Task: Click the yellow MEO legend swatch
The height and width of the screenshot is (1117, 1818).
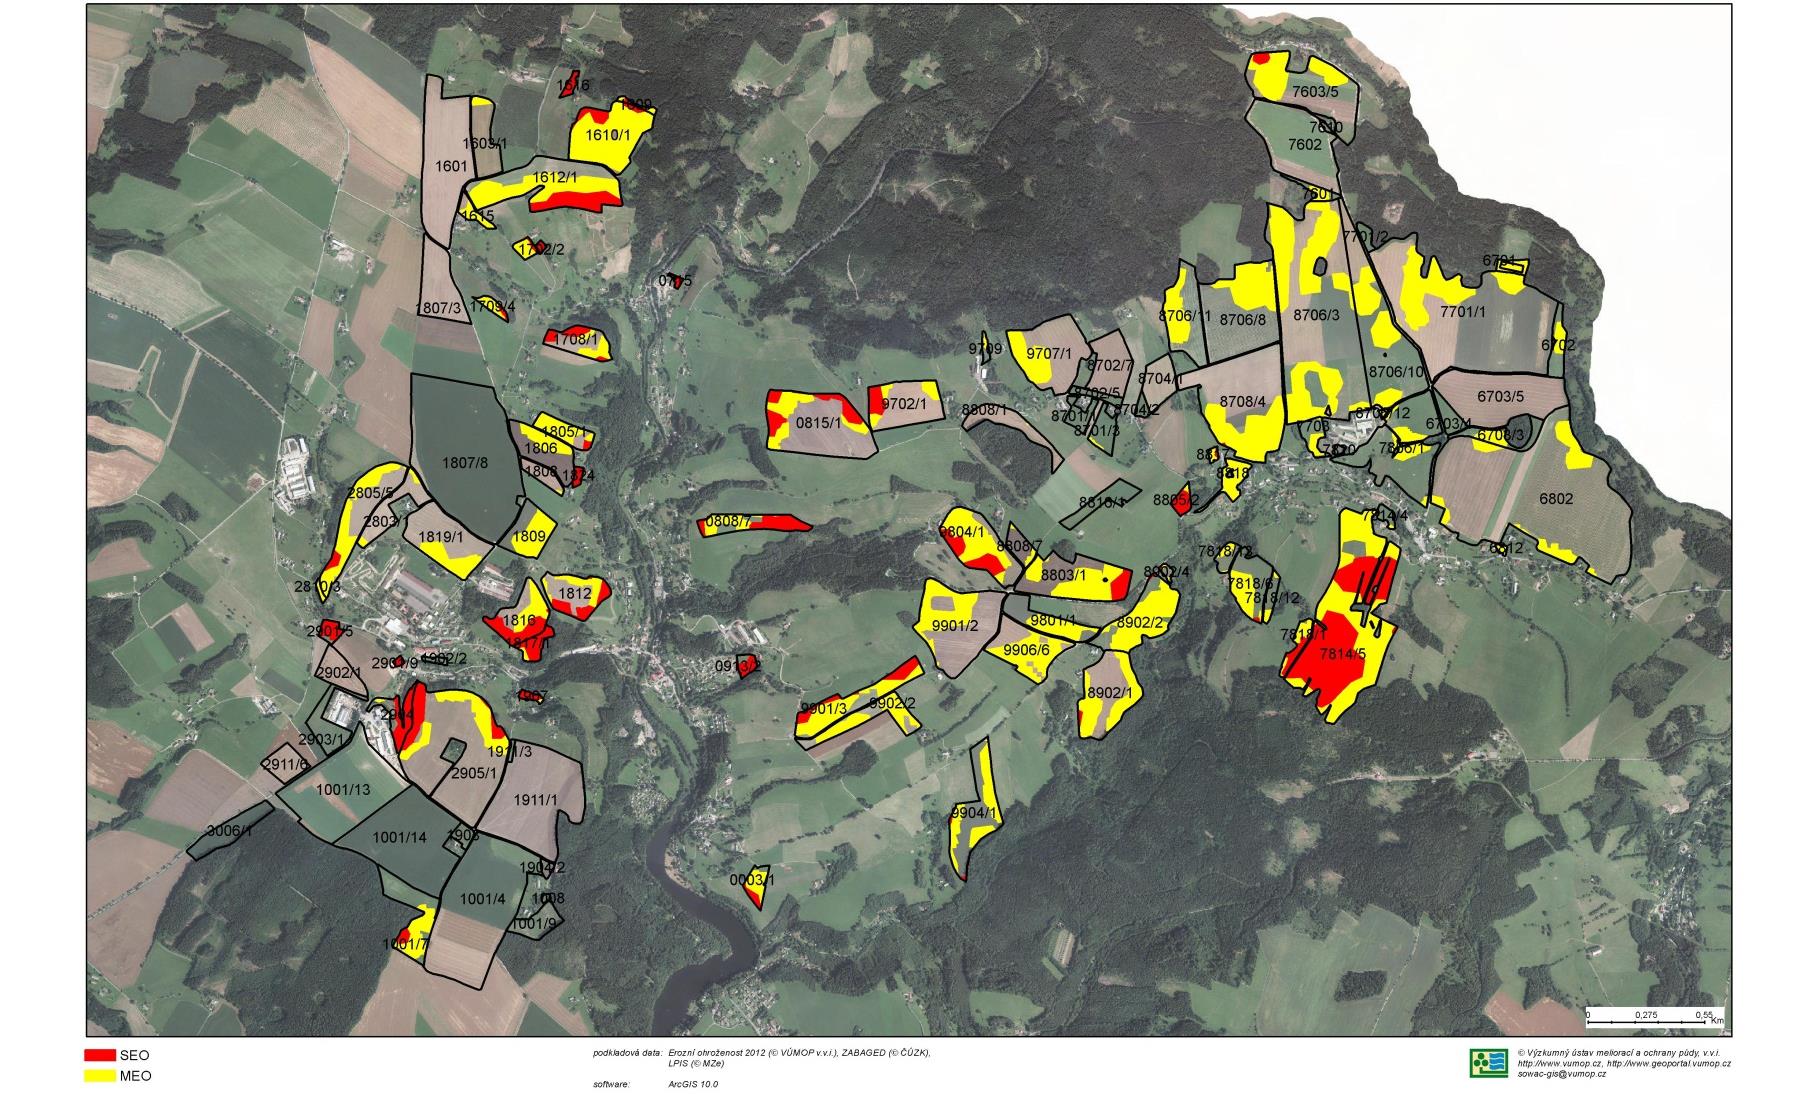Action: (x=101, y=1076)
